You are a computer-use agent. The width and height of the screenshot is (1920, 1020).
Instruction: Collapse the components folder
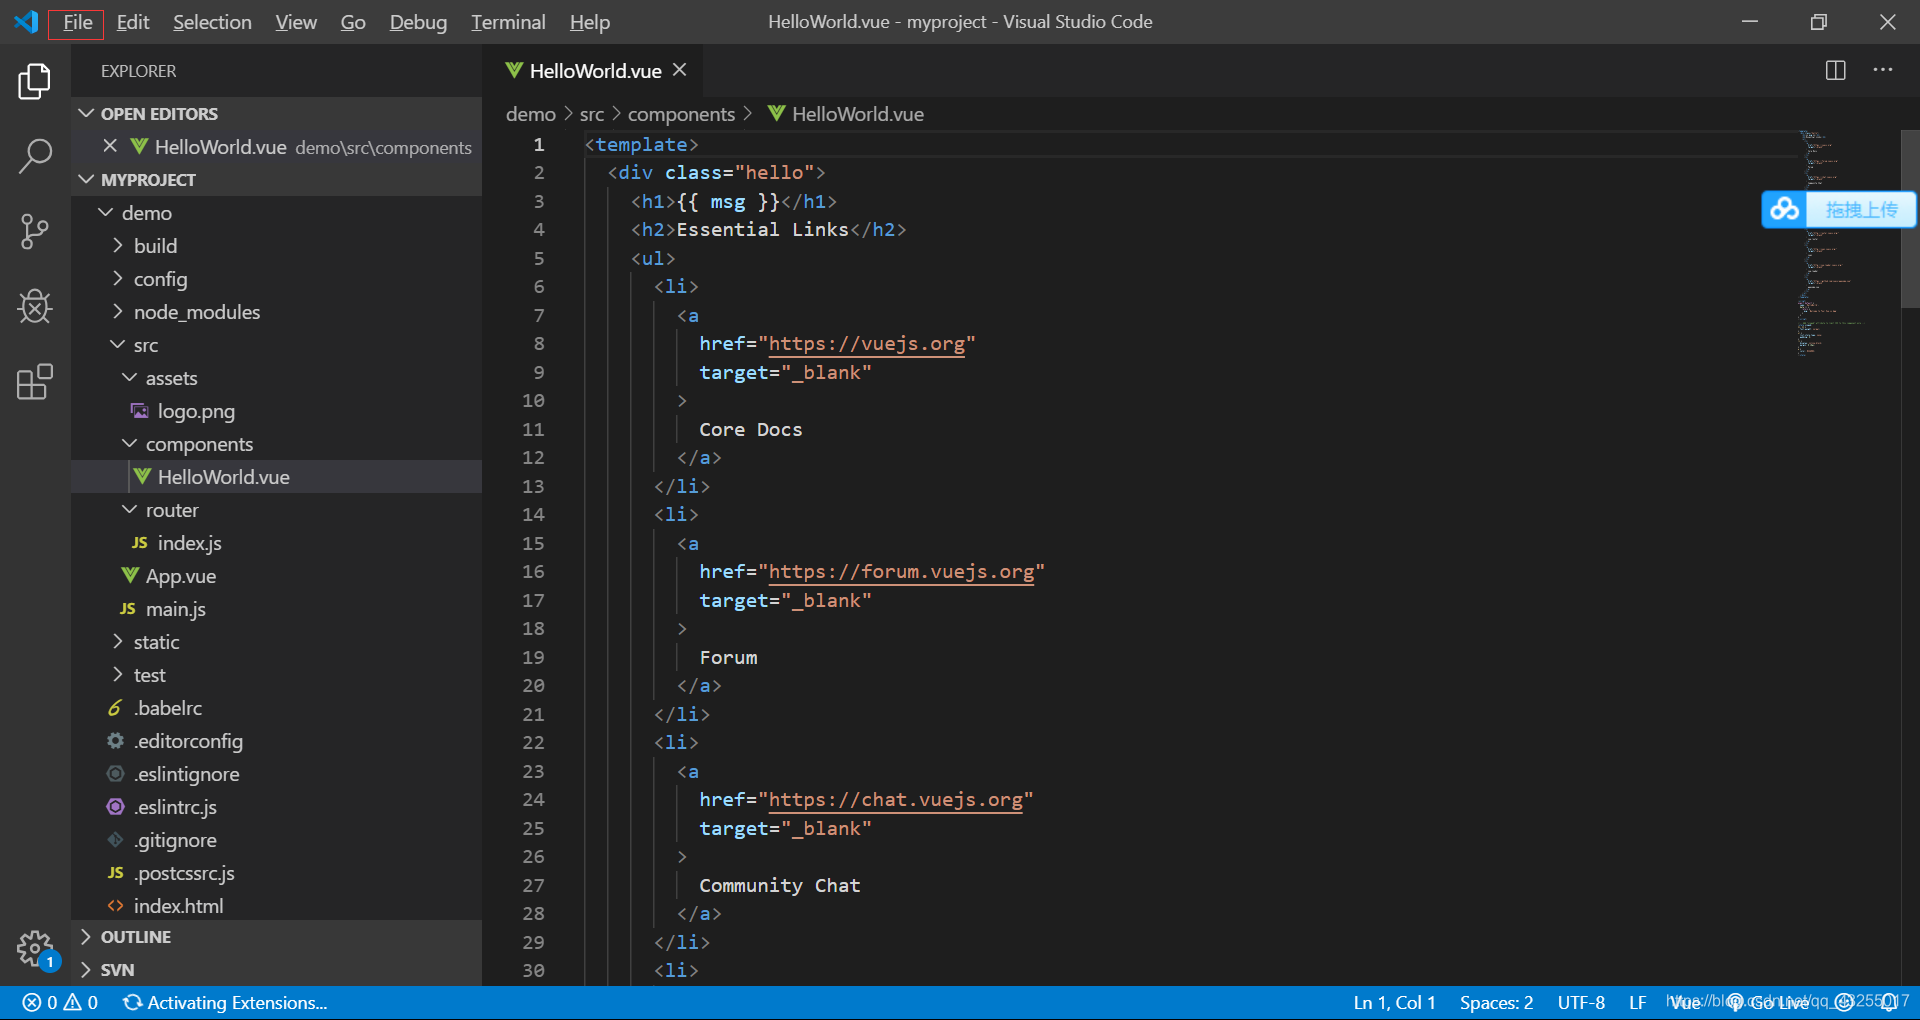[276, 443]
